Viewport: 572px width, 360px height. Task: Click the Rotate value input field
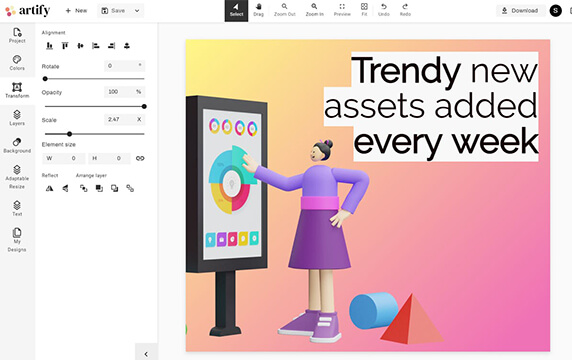[124, 66]
